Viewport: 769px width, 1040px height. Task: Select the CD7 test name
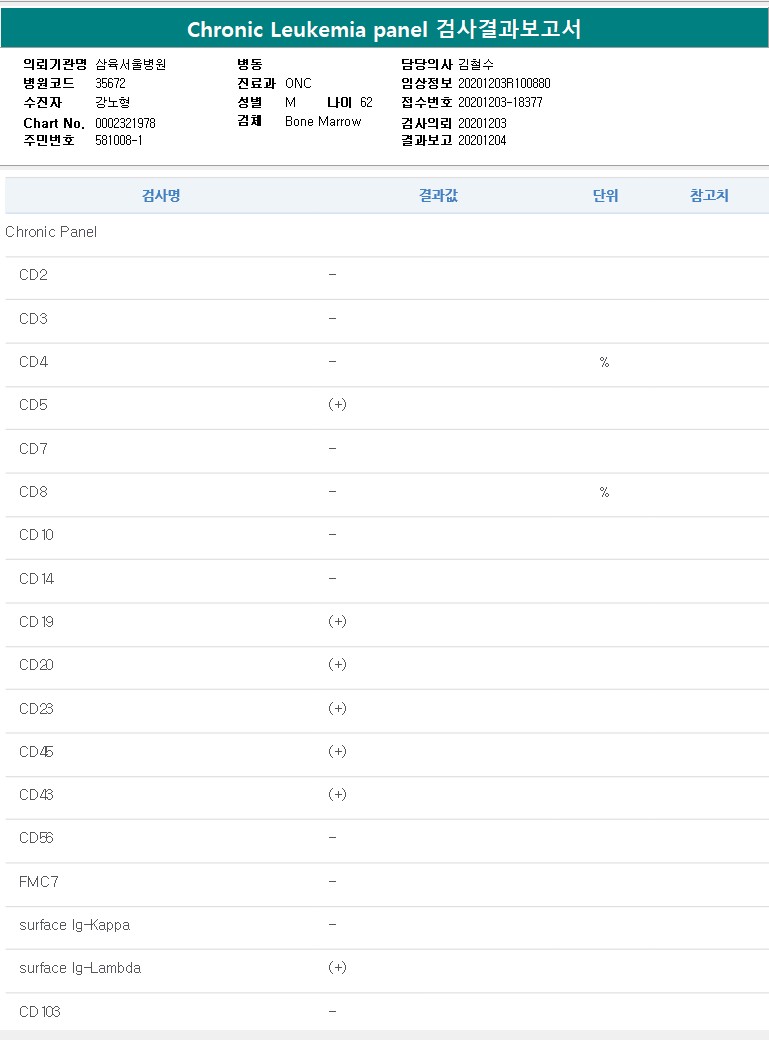(33, 449)
